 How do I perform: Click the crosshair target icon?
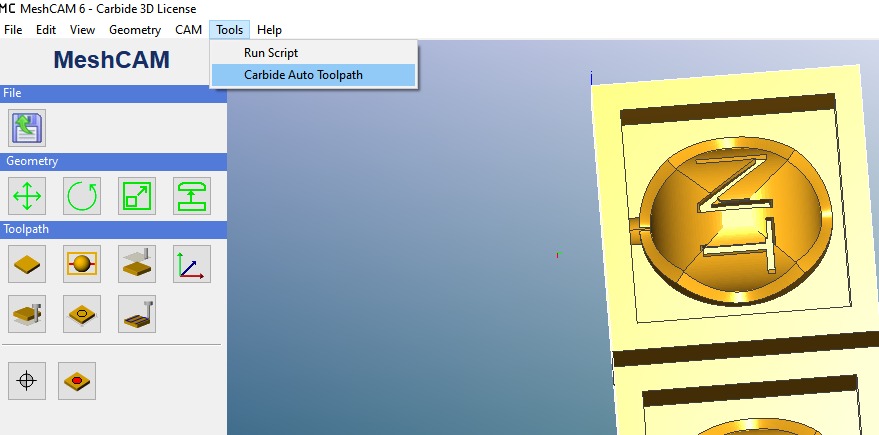(x=27, y=381)
